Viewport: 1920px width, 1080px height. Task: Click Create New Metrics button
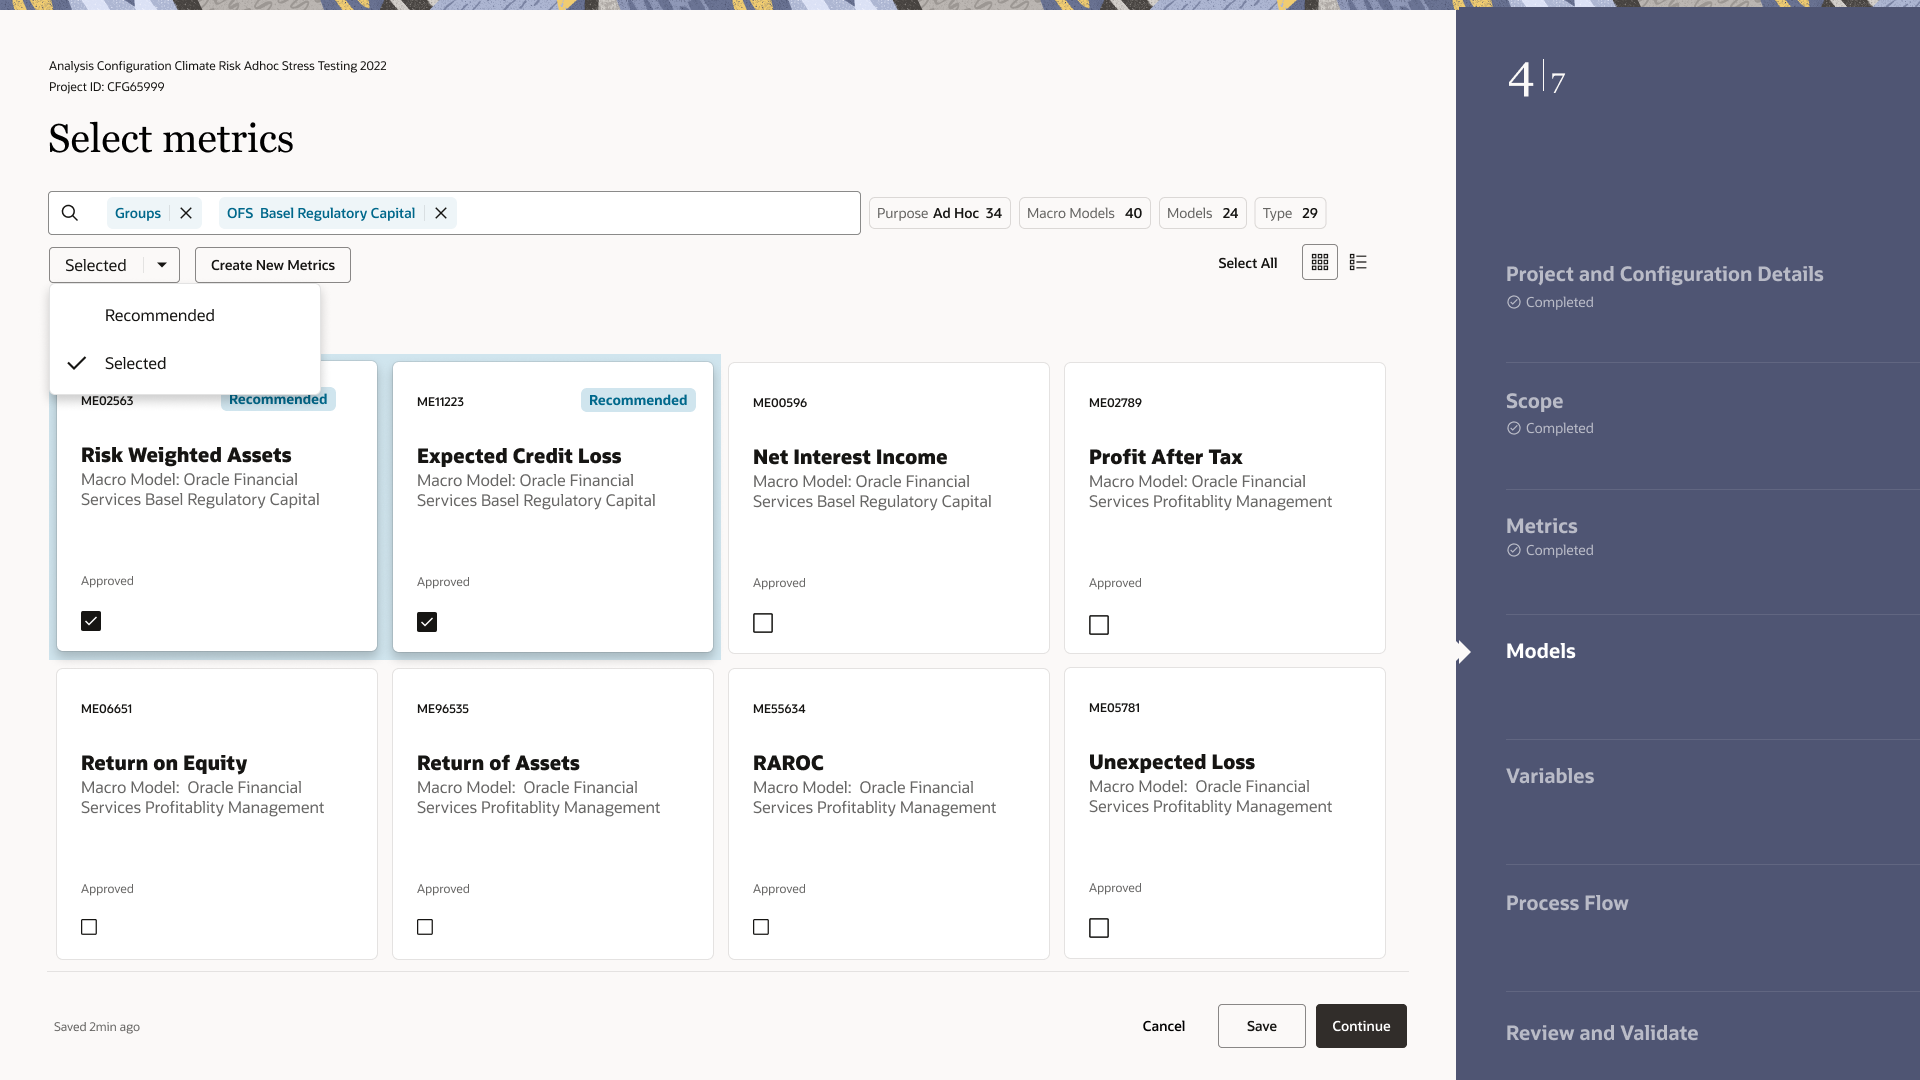pyautogui.click(x=273, y=265)
